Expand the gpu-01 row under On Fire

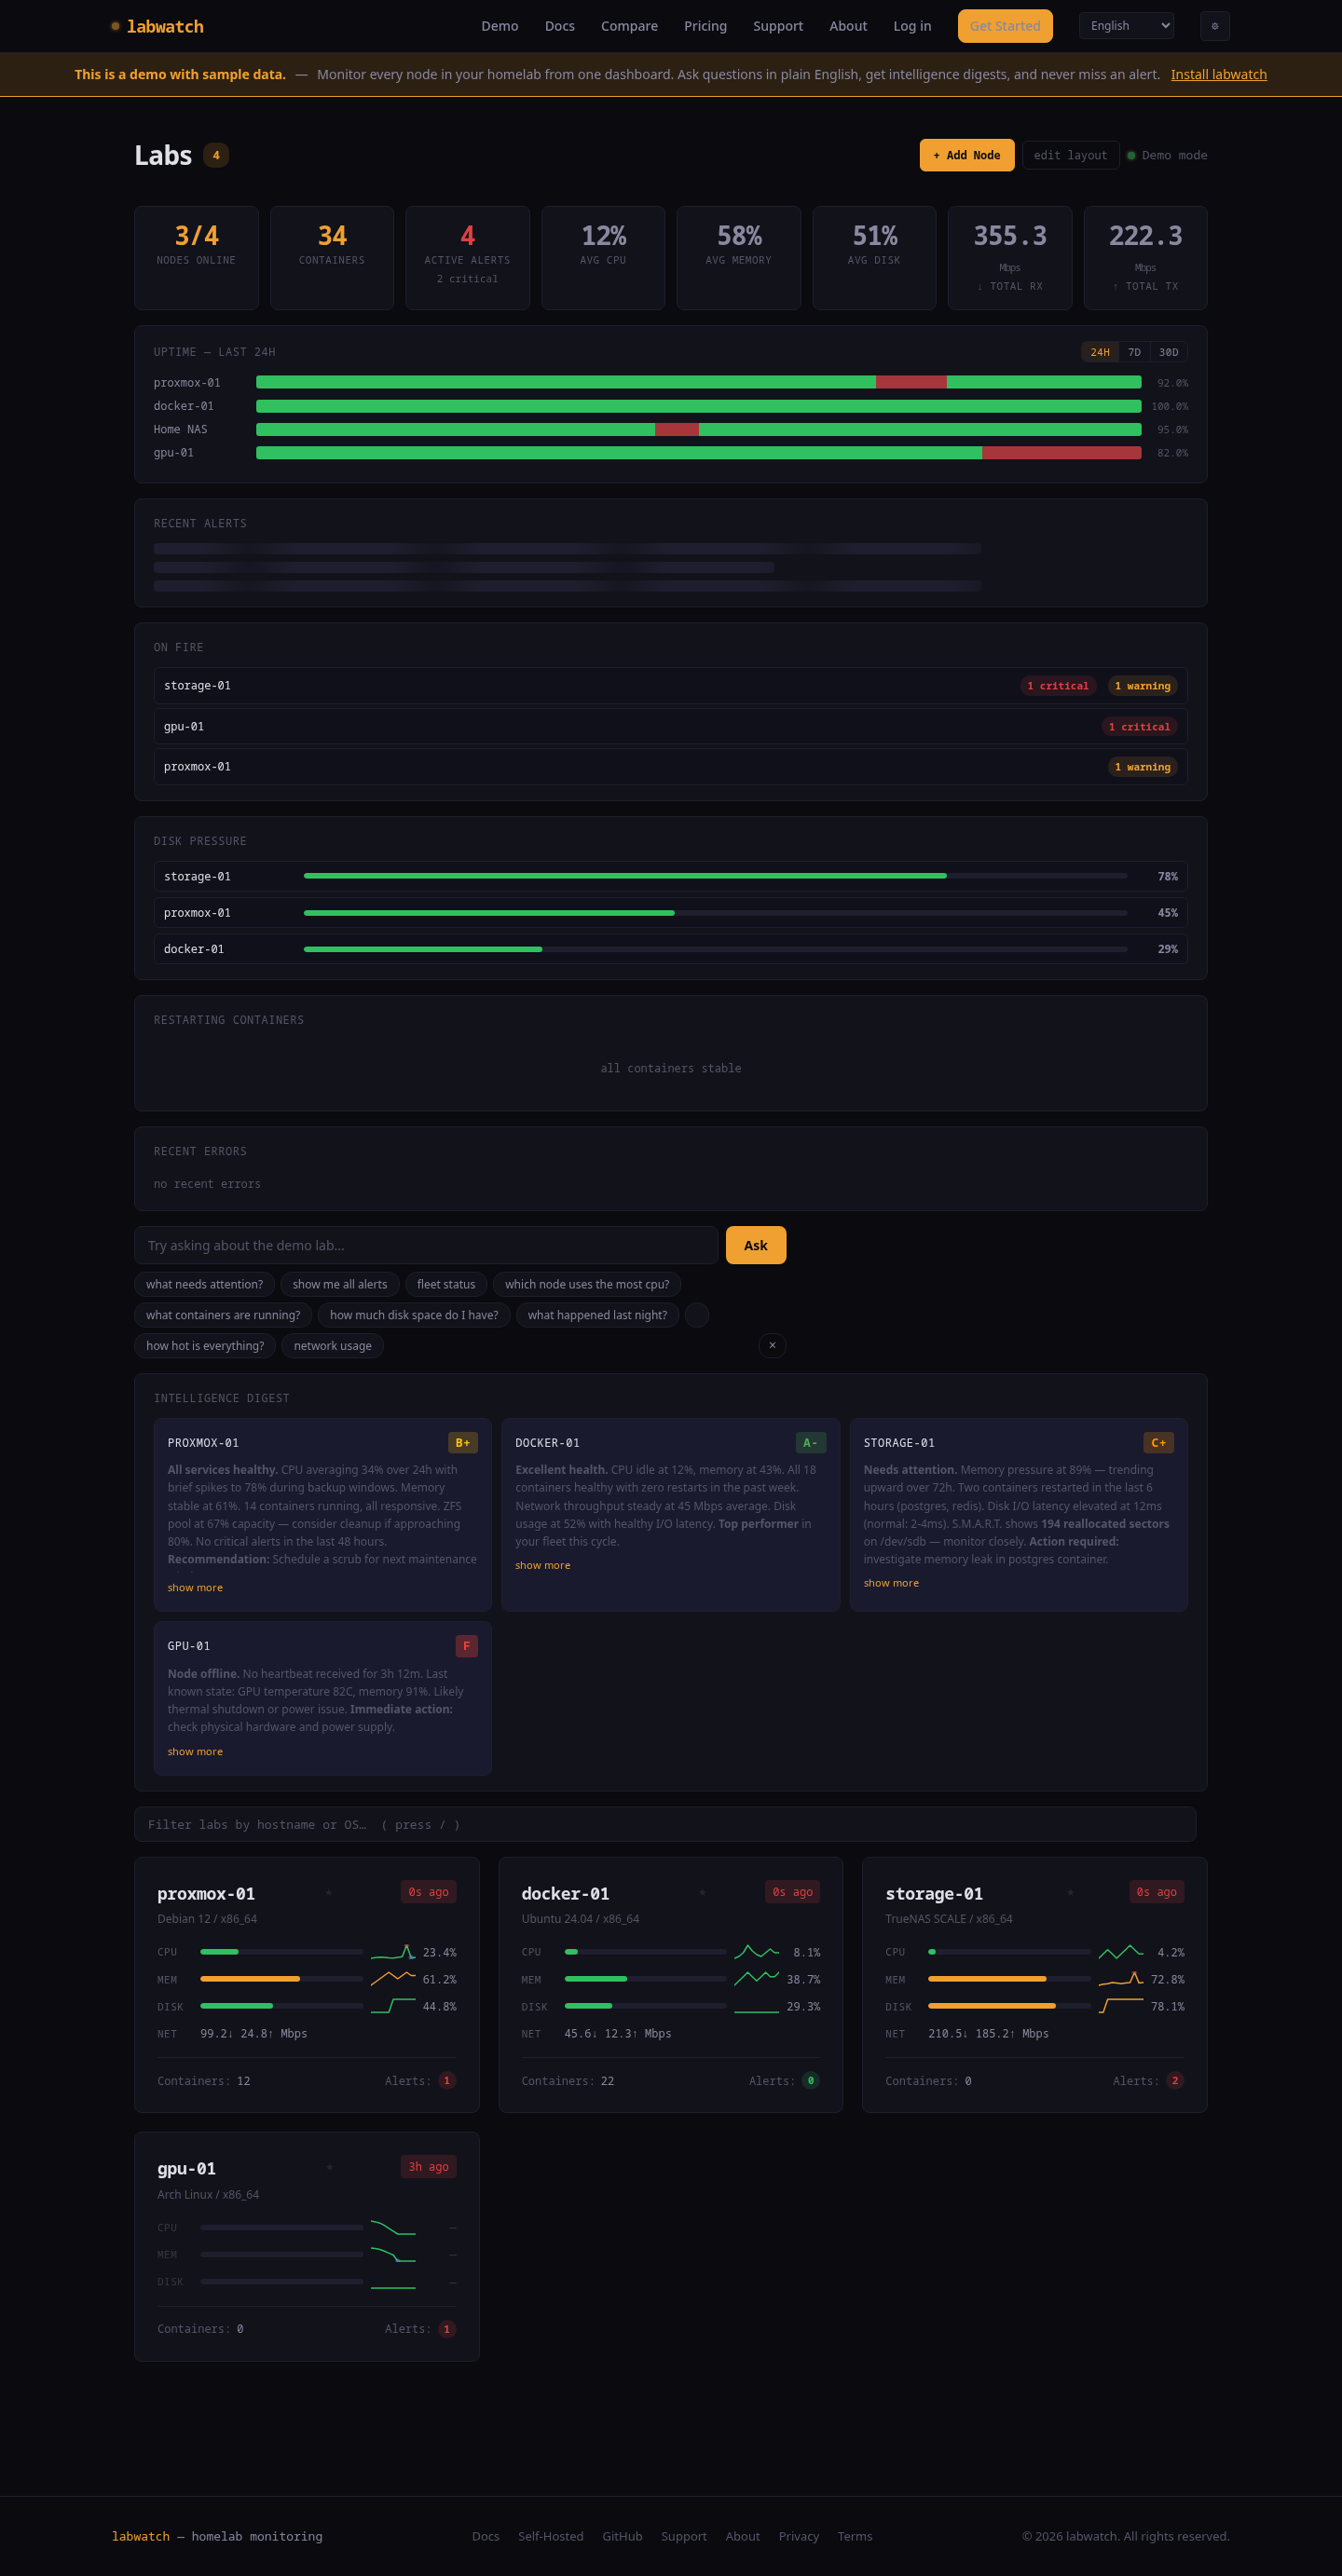point(670,726)
